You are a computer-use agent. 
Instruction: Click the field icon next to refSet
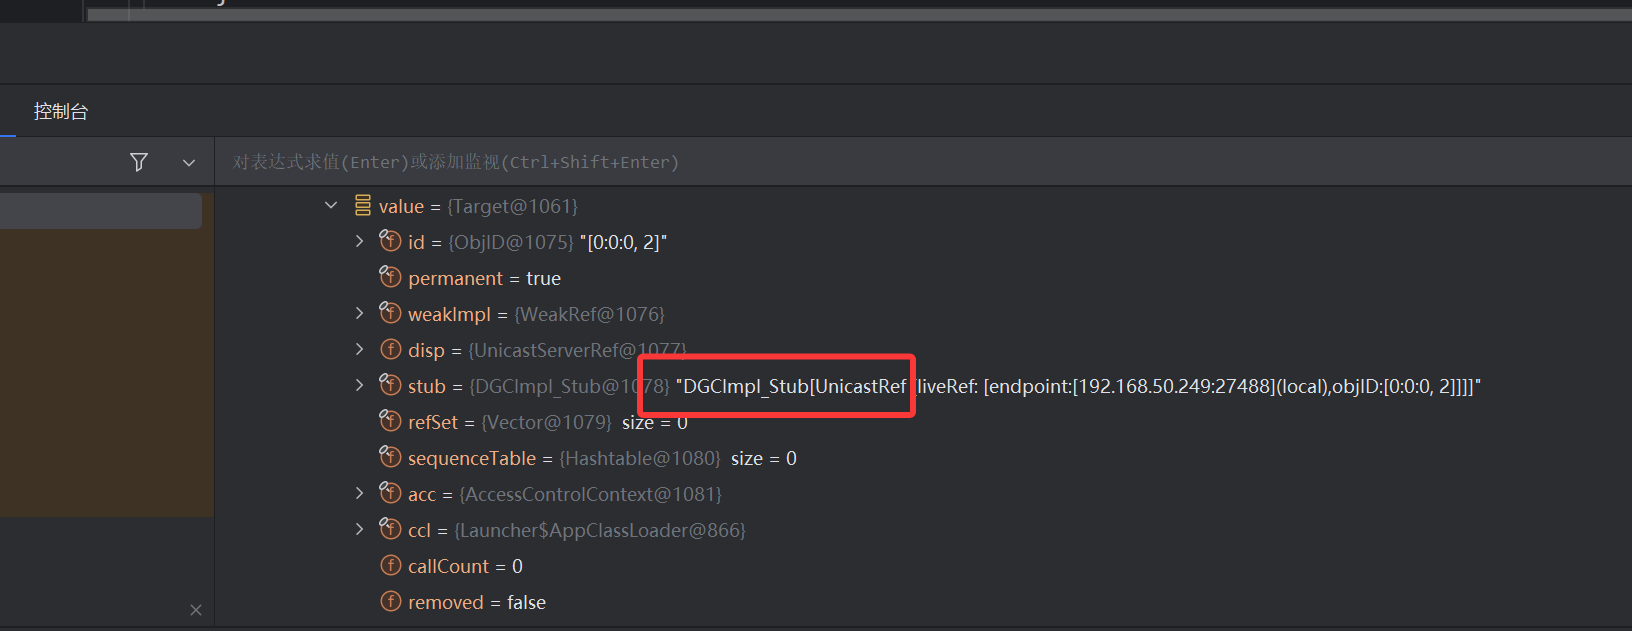coord(390,421)
